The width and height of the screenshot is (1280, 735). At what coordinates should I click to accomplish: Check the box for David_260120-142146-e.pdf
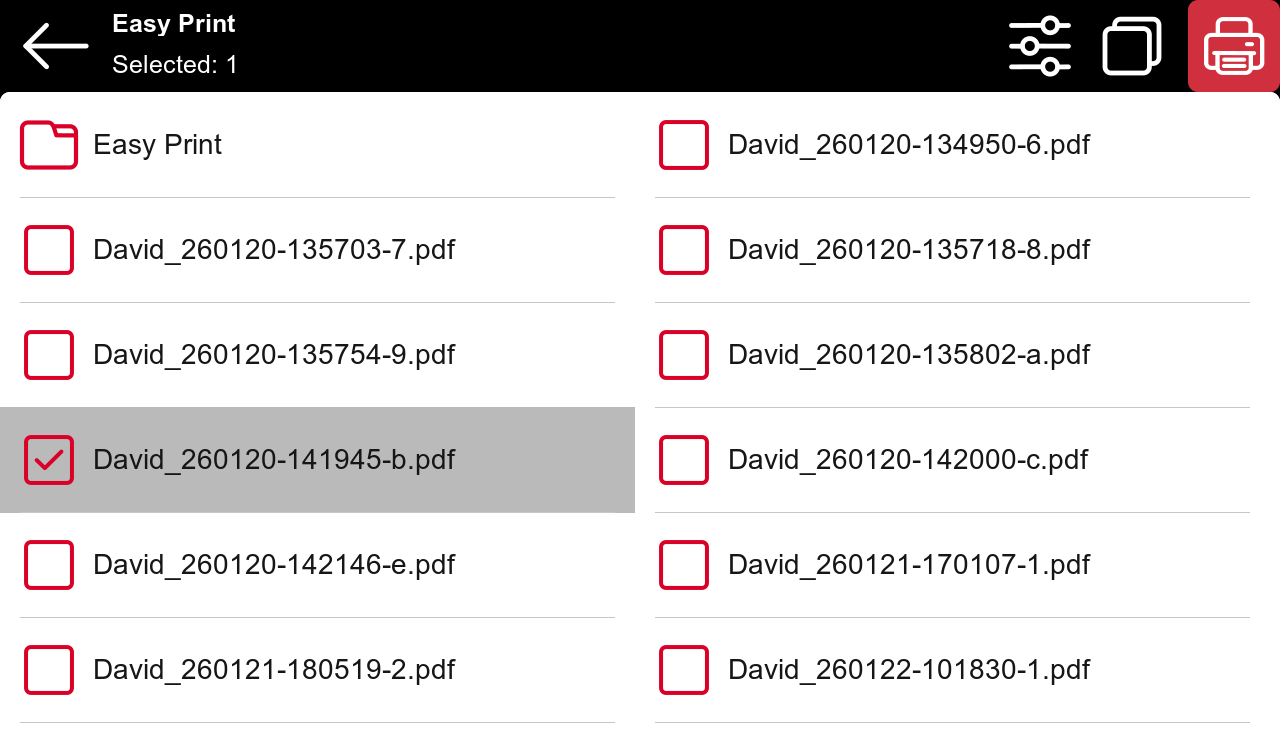coord(49,565)
